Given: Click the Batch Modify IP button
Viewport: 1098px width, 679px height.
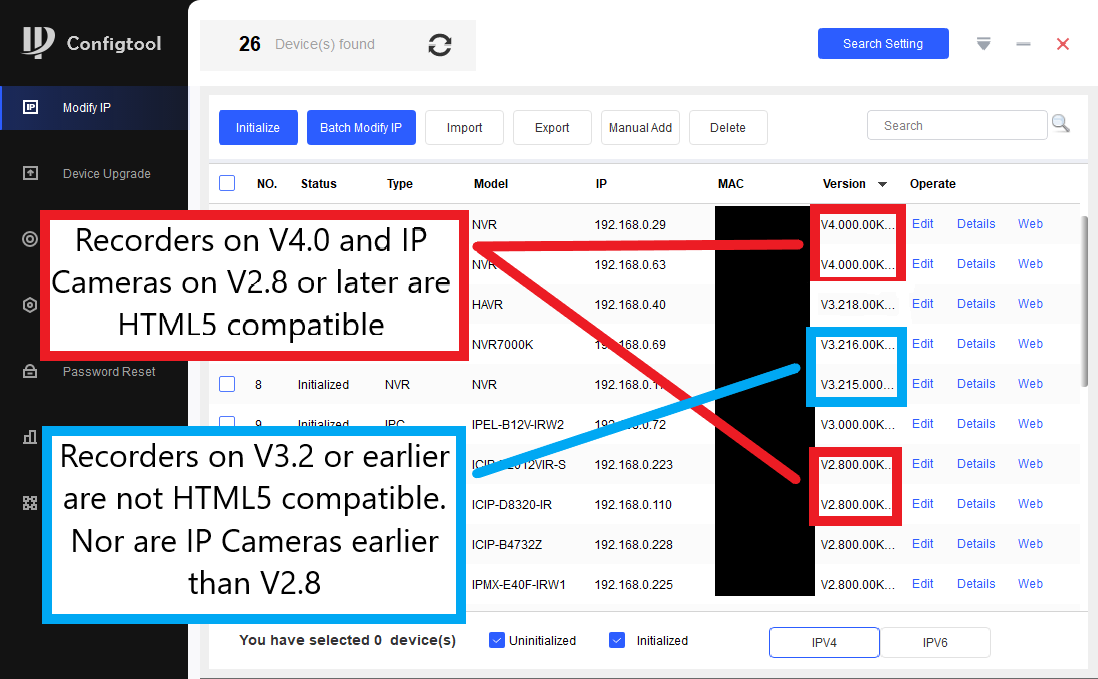Looking at the screenshot, I should [x=361, y=127].
